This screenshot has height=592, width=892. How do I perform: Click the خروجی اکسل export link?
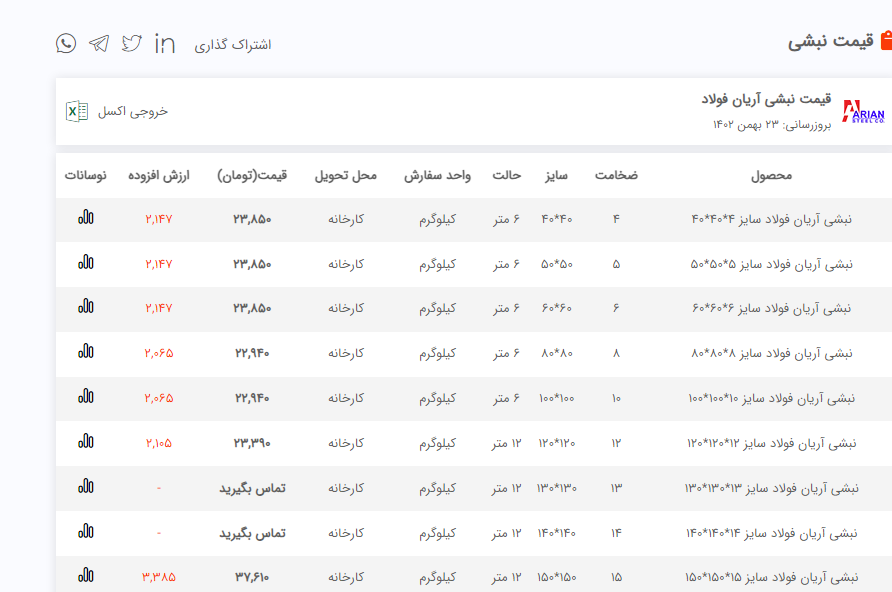pos(133,111)
